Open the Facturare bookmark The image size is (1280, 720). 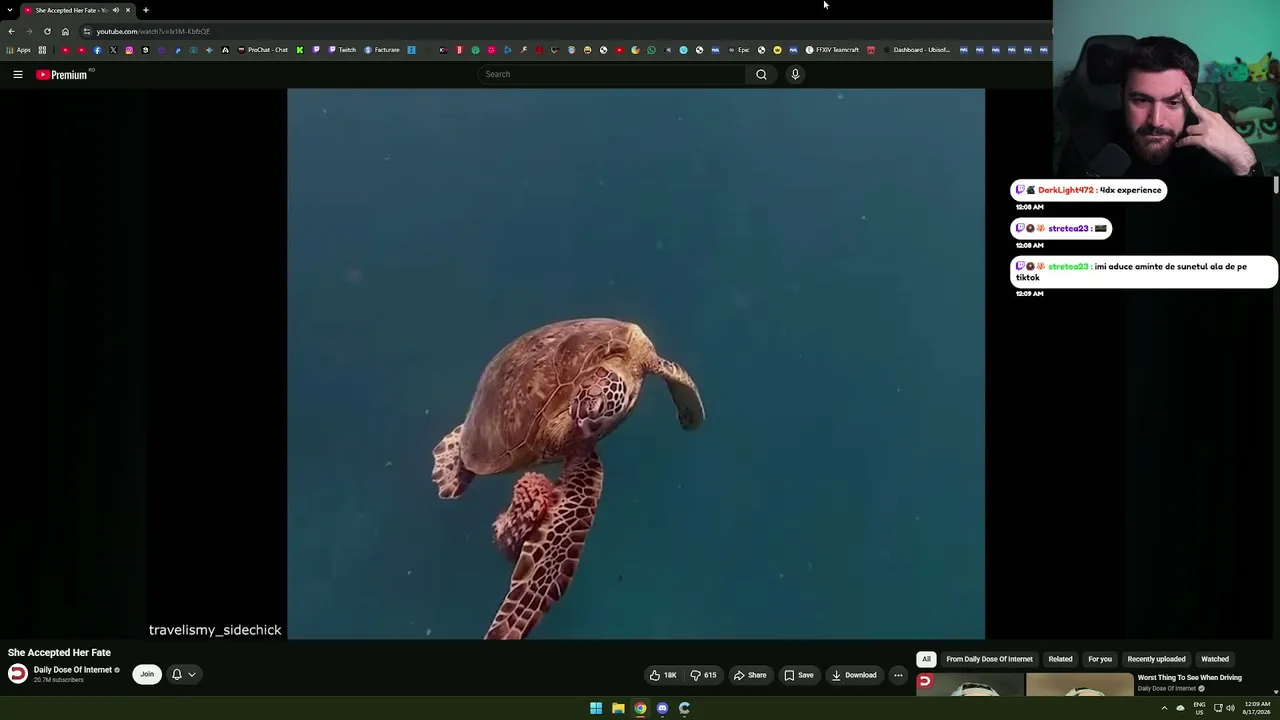click(x=382, y=50)
